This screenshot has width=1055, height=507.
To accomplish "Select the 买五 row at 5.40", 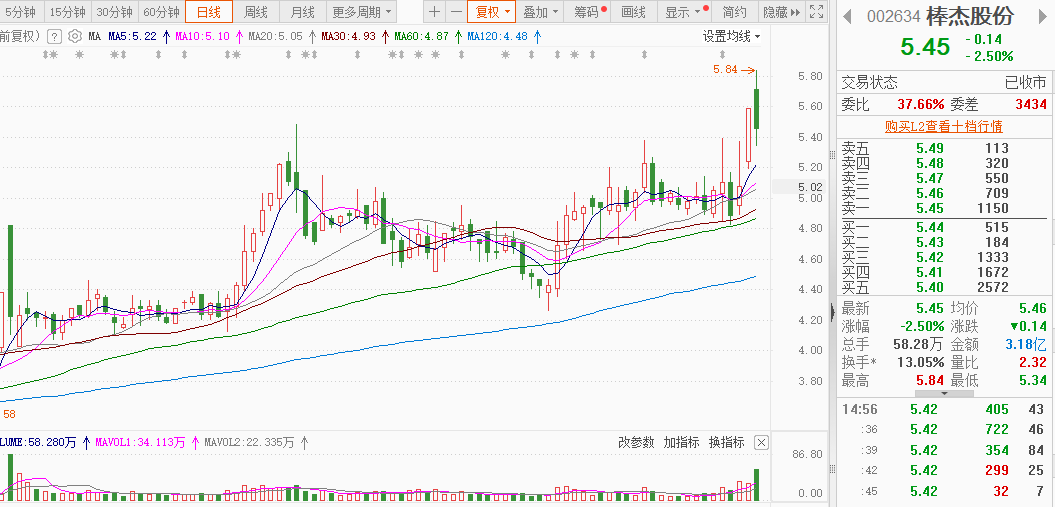I will [943, 287].
